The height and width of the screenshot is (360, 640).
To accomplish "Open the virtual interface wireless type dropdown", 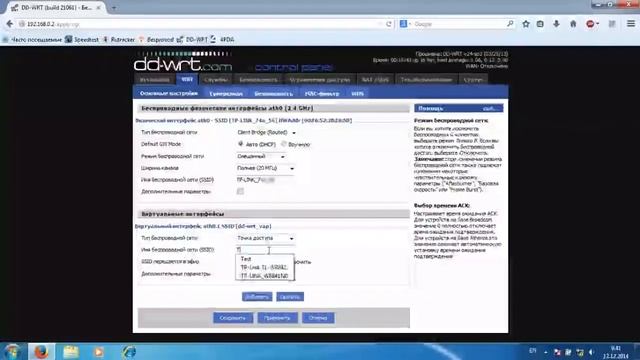I will coord(265,238).
